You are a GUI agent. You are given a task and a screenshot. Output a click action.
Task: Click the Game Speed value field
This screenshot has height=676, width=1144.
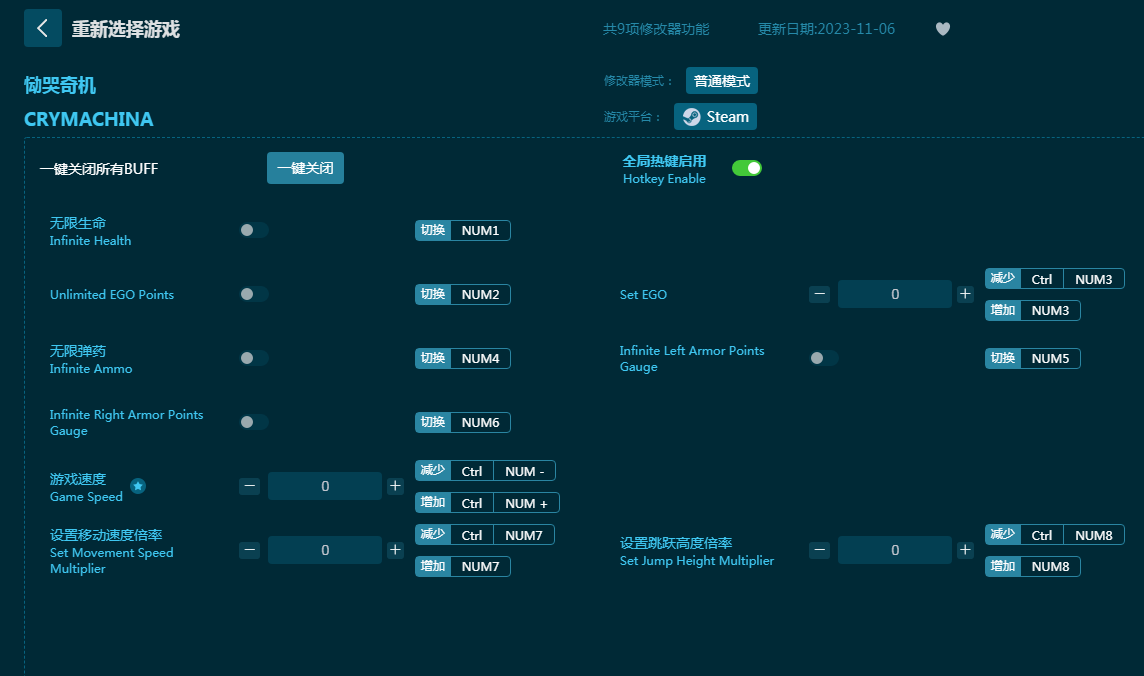pos(325,486)
